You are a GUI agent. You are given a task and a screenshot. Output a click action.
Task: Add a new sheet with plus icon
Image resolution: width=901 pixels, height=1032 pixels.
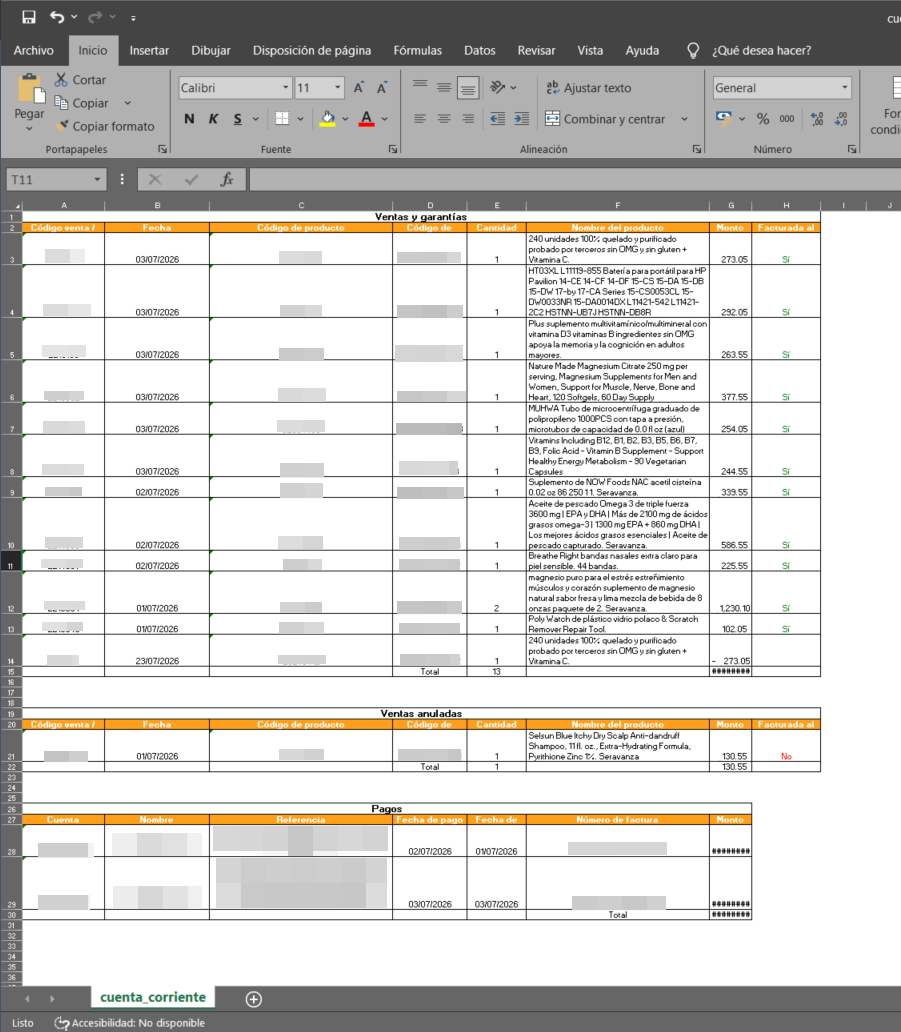coord(253,999)
